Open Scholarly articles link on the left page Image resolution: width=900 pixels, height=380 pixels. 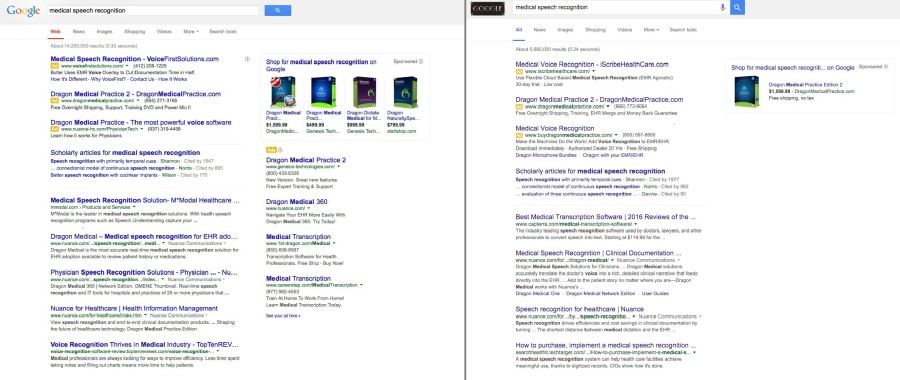(x=125, y=153)
